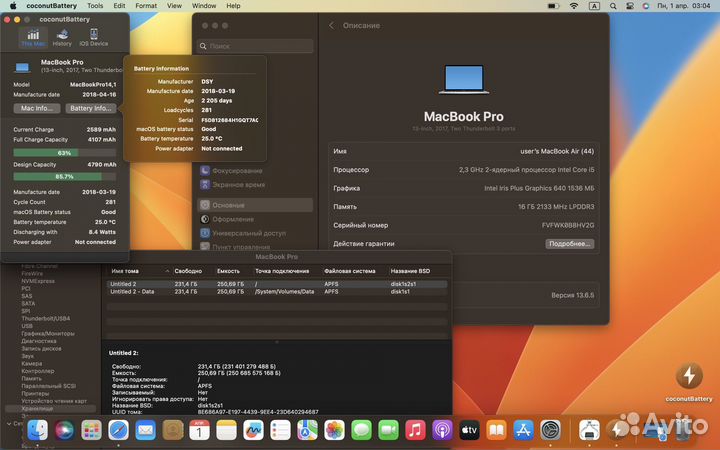Open Notes from the dock
This screenshot has width=720, height=450.
pyautogui.click(x=226, y=430)
